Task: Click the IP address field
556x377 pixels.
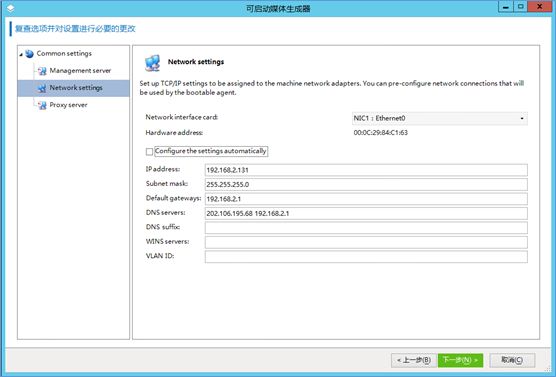Action: pyautogui.click(x=366, y=170)
